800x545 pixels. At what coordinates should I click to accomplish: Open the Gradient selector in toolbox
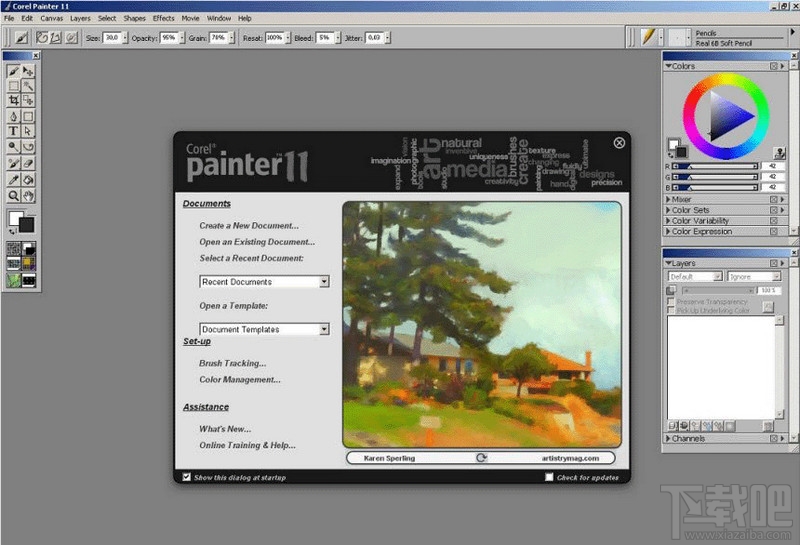click(29, 249)
